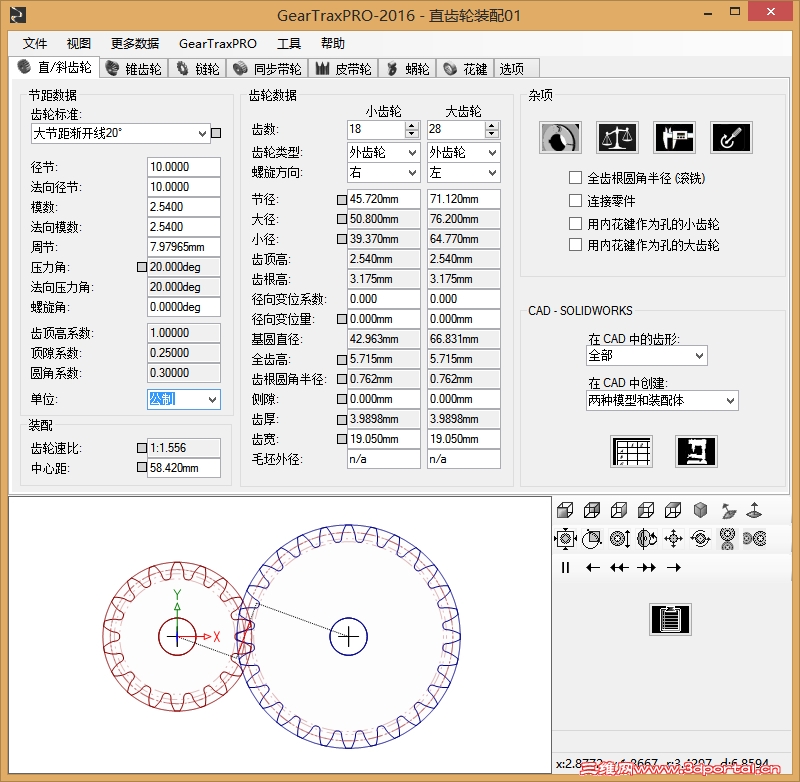Enable 全齿根圆角半径 (滚铣) checkbox
The width and height of the screenshot is (800, 782).
tap(576, 178)
